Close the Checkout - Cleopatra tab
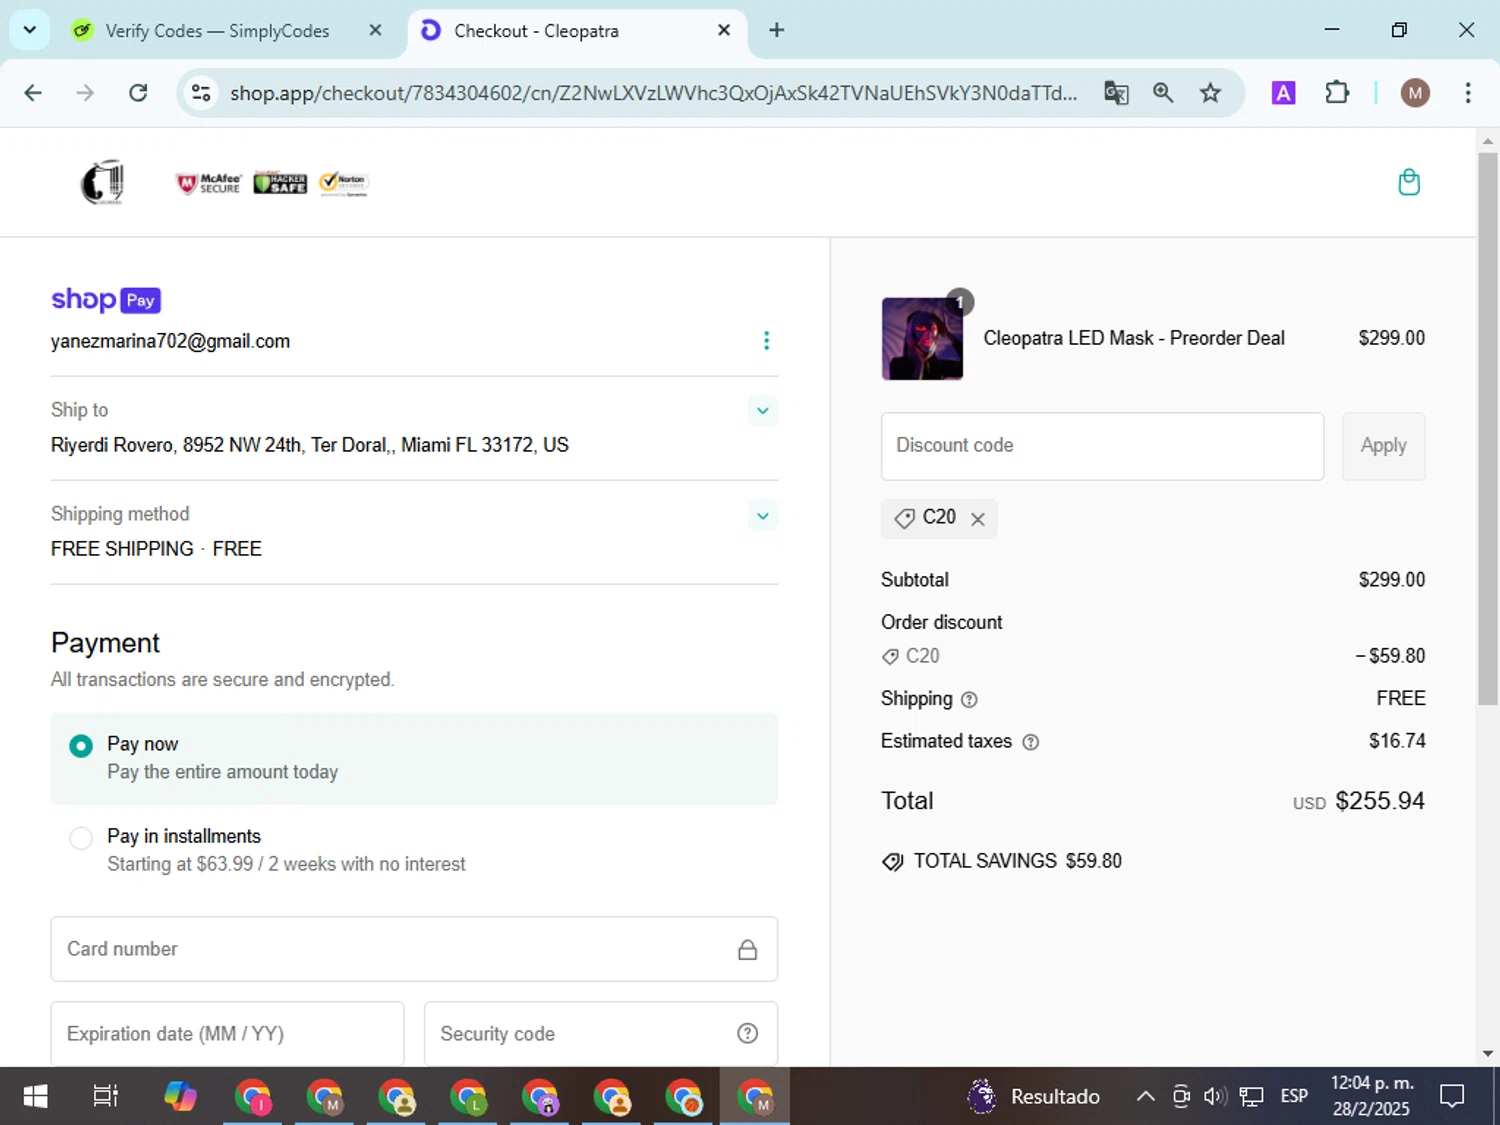 724,30
